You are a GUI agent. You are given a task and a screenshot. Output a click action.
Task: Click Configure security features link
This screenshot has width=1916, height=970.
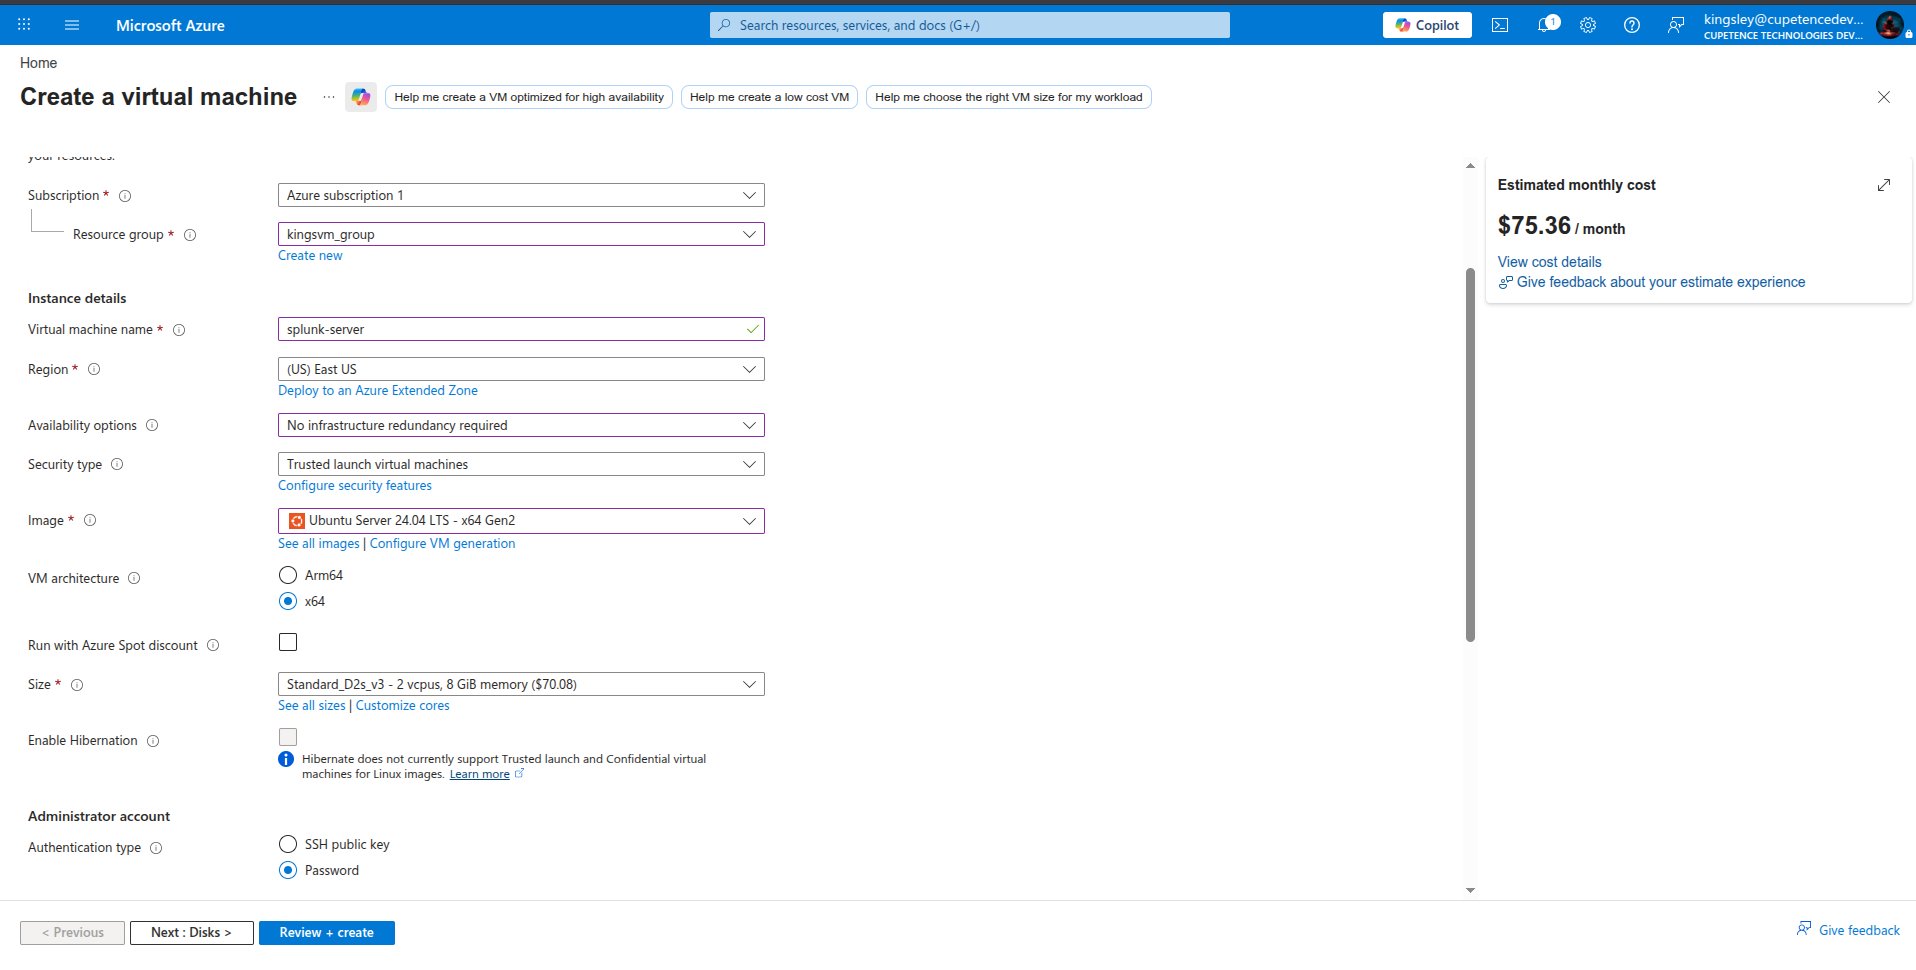tap(355, 486)
